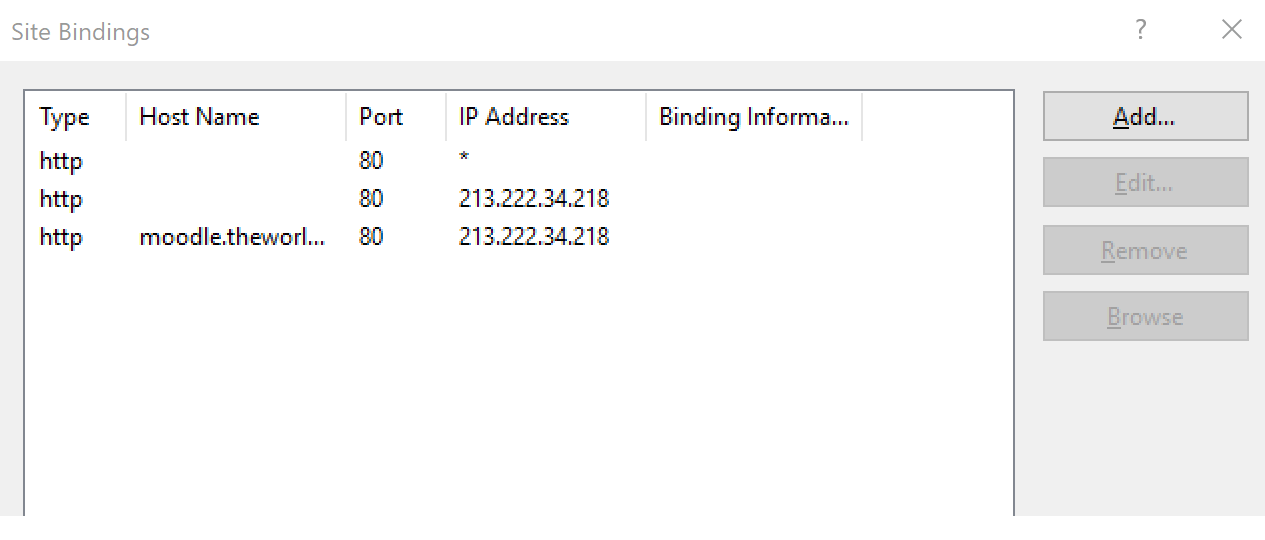Click the IP Address column header
Image resolution: width=1265 pixels, height=540 pixels.
514,117
